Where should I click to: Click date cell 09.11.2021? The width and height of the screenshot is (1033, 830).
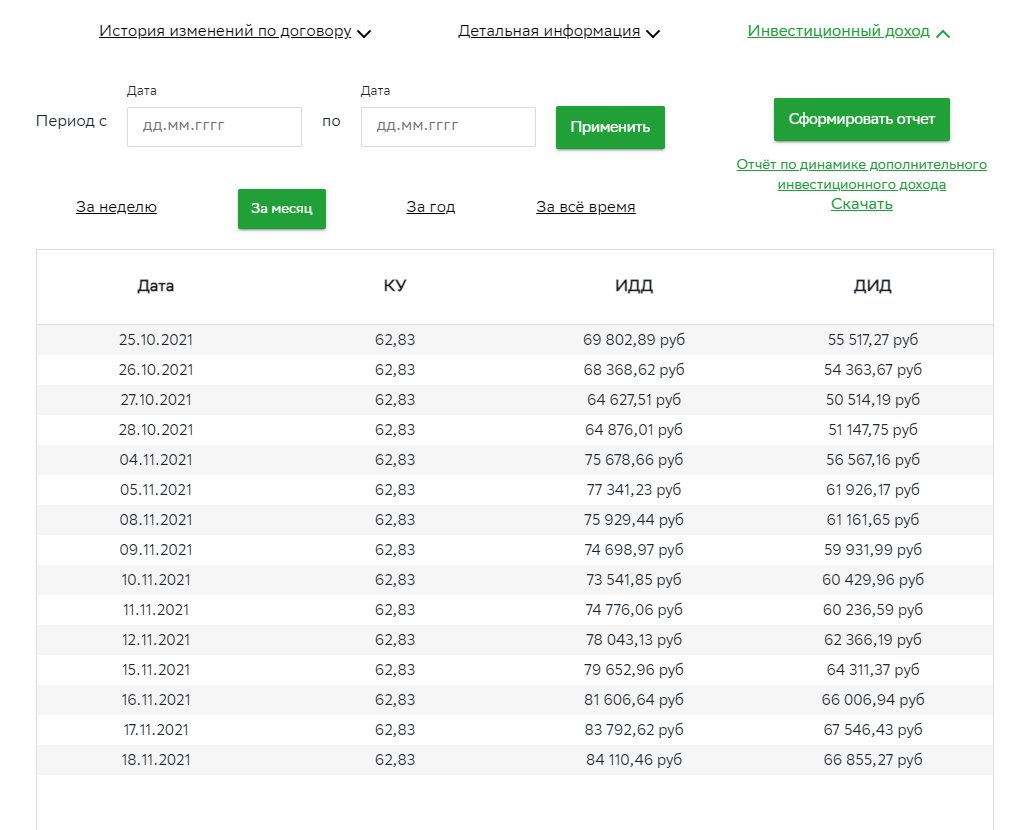[x=155, y=550]
